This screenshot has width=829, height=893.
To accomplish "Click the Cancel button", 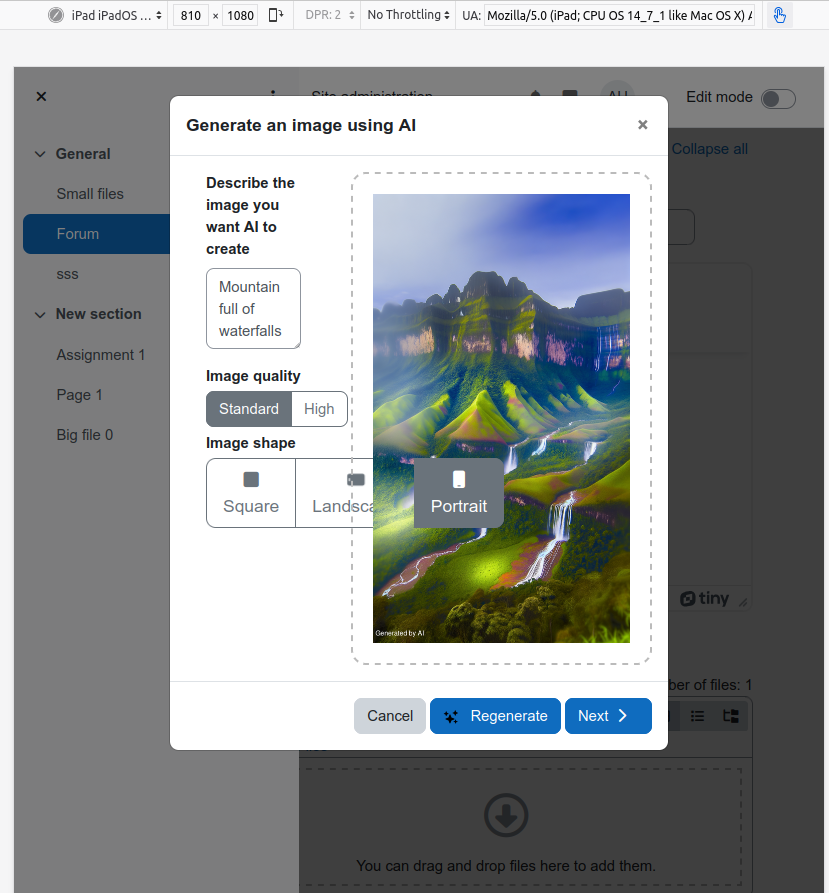I will tap(390, 716).
